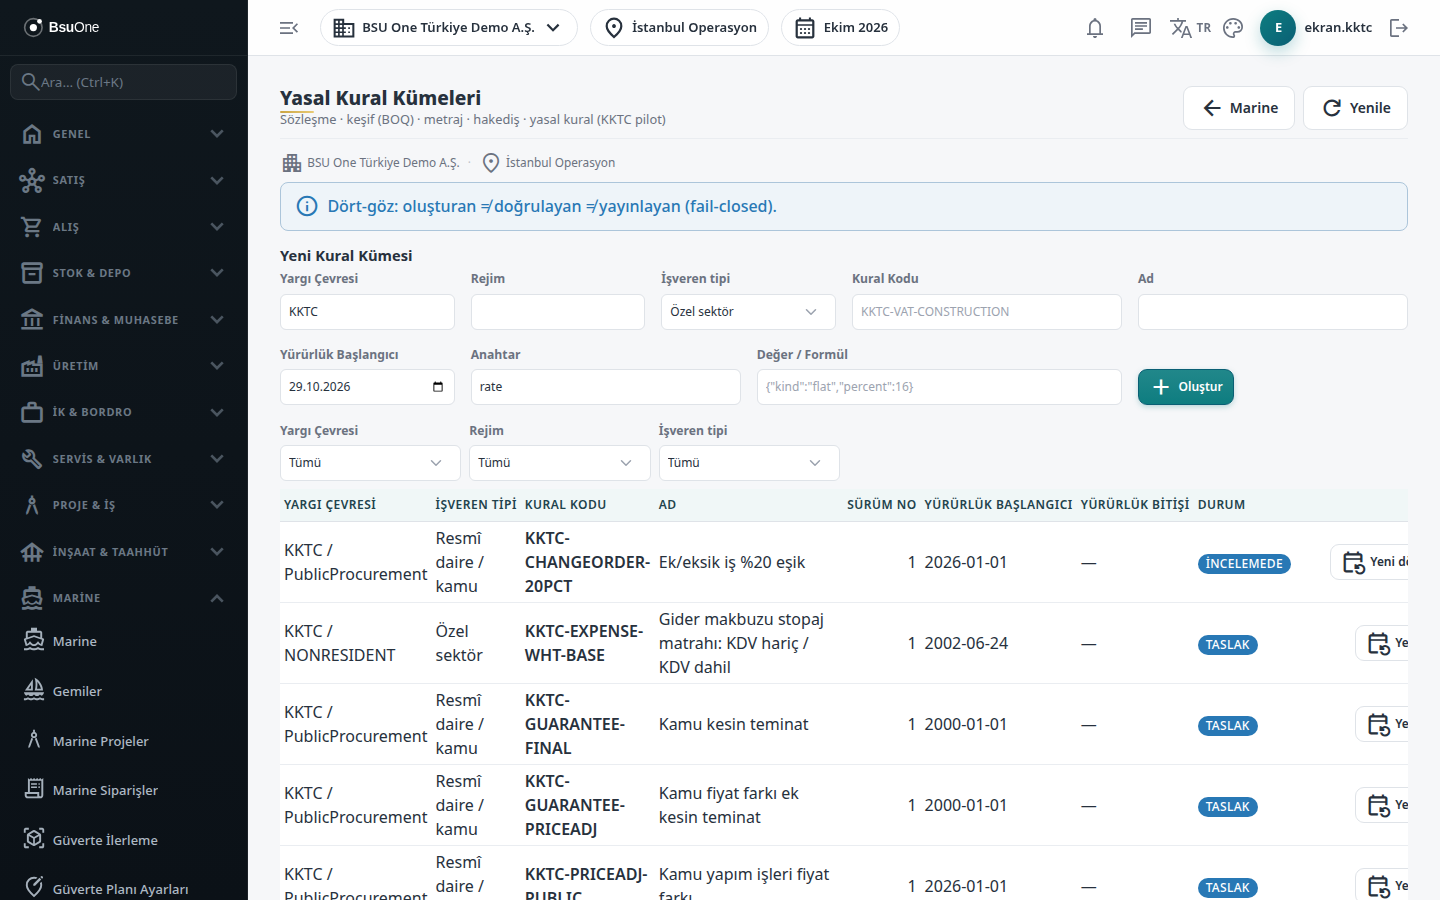
Task: Open user avatar E
Action: (x=1278, y=28)
